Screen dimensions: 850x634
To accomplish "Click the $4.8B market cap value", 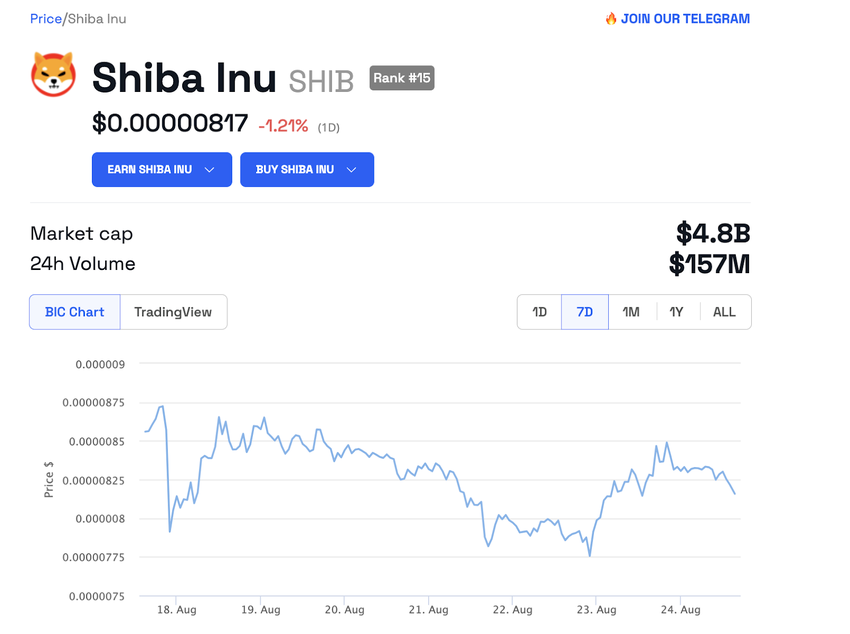I will (x=713, y=234).
